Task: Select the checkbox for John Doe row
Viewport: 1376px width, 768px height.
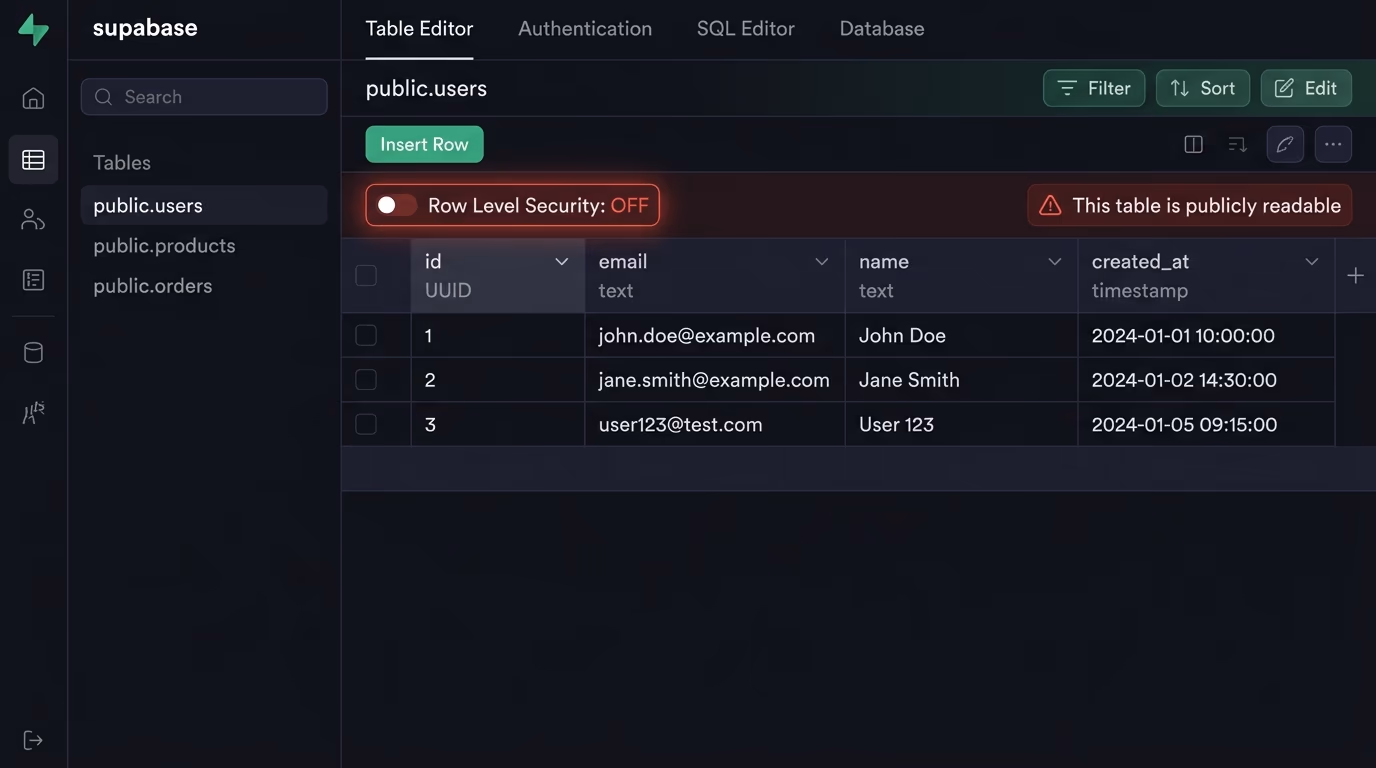Action: pyautogui.click(x=366, y=335)
